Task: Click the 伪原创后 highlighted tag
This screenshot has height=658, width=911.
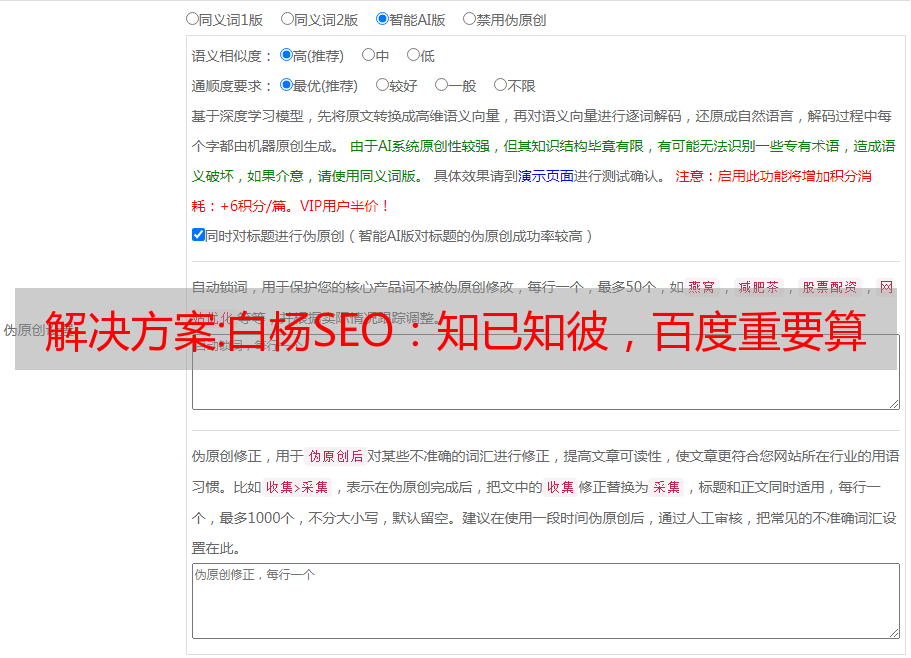Action: 336,456
